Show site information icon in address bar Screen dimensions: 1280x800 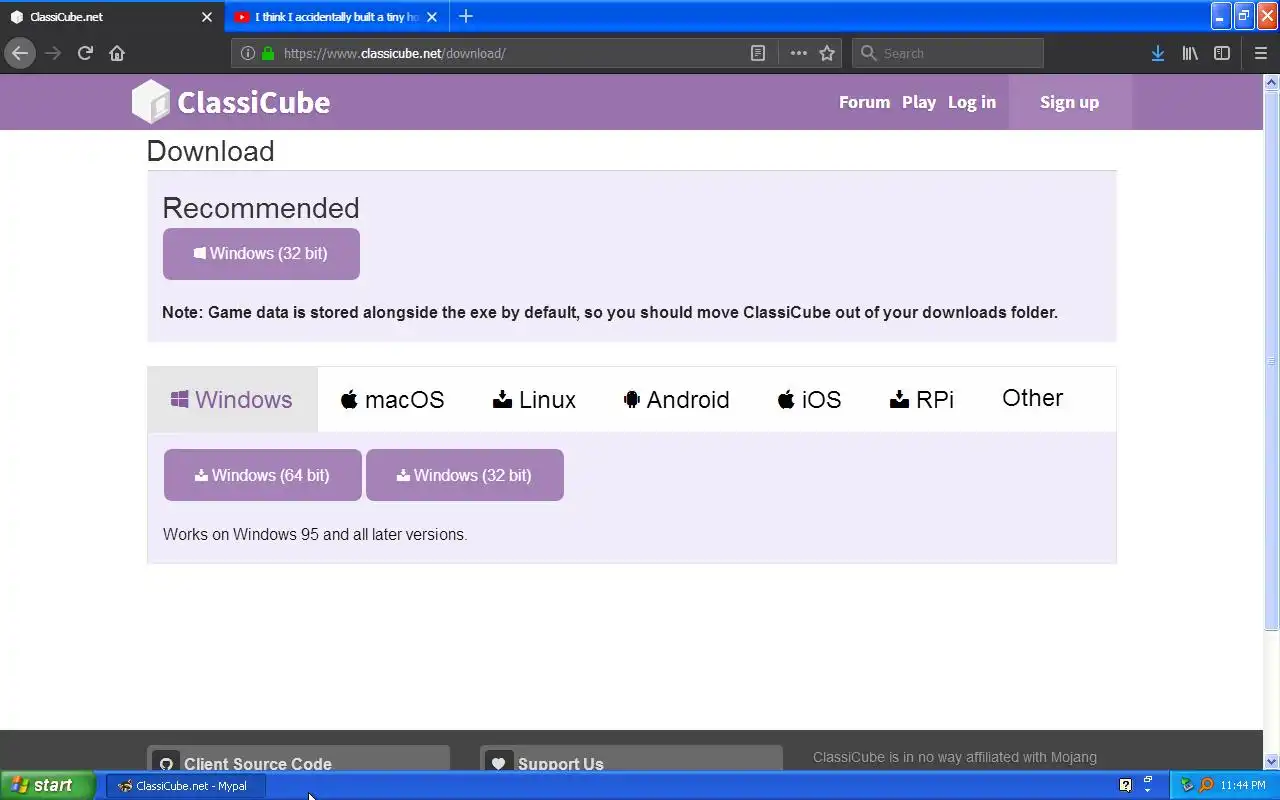(247, 53)
